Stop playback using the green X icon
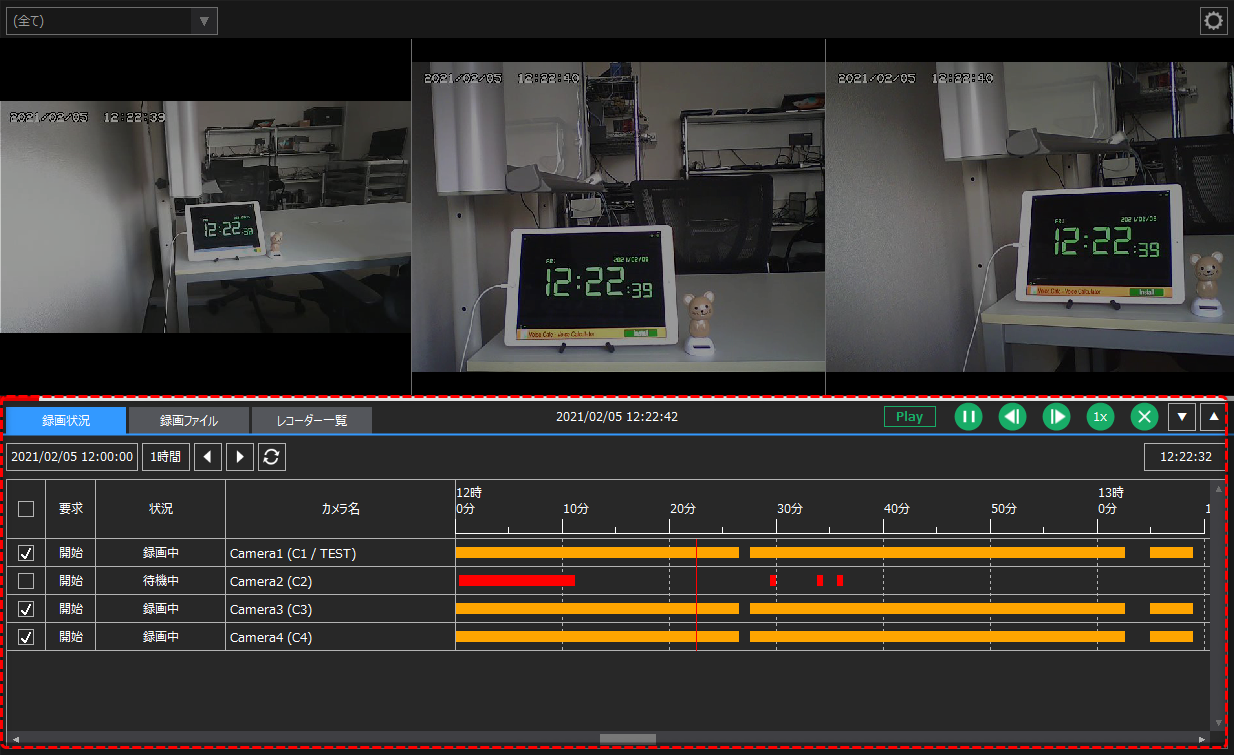Screen dimensions: 1234x755 [1144, 417]
